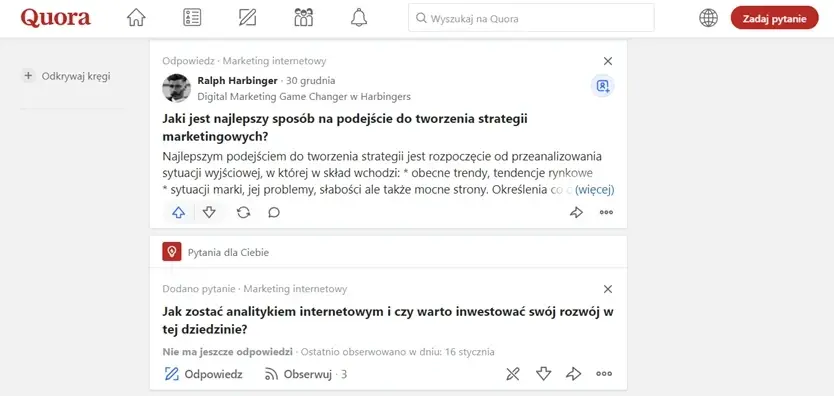Comment on Ralph Harbinger's answer
This screenshot has height=396, width=834.
click(x=274, y=213)
